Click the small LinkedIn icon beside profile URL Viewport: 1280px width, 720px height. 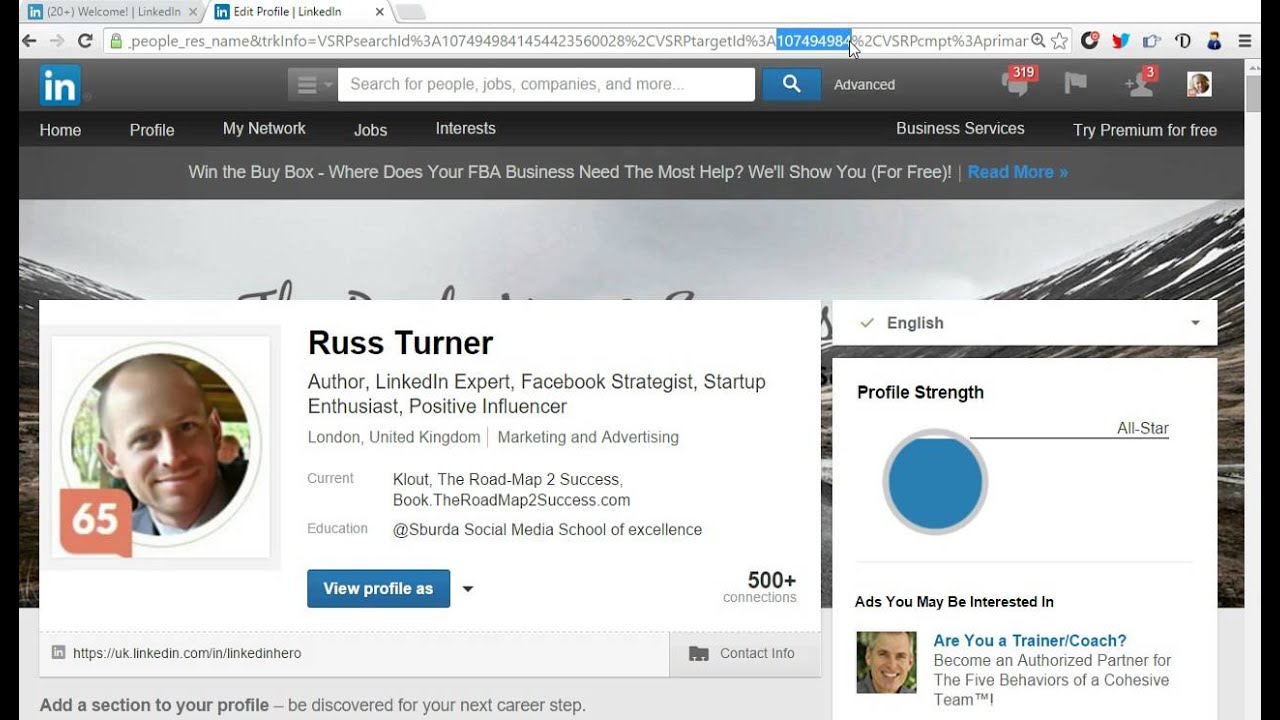coord(58,653)
